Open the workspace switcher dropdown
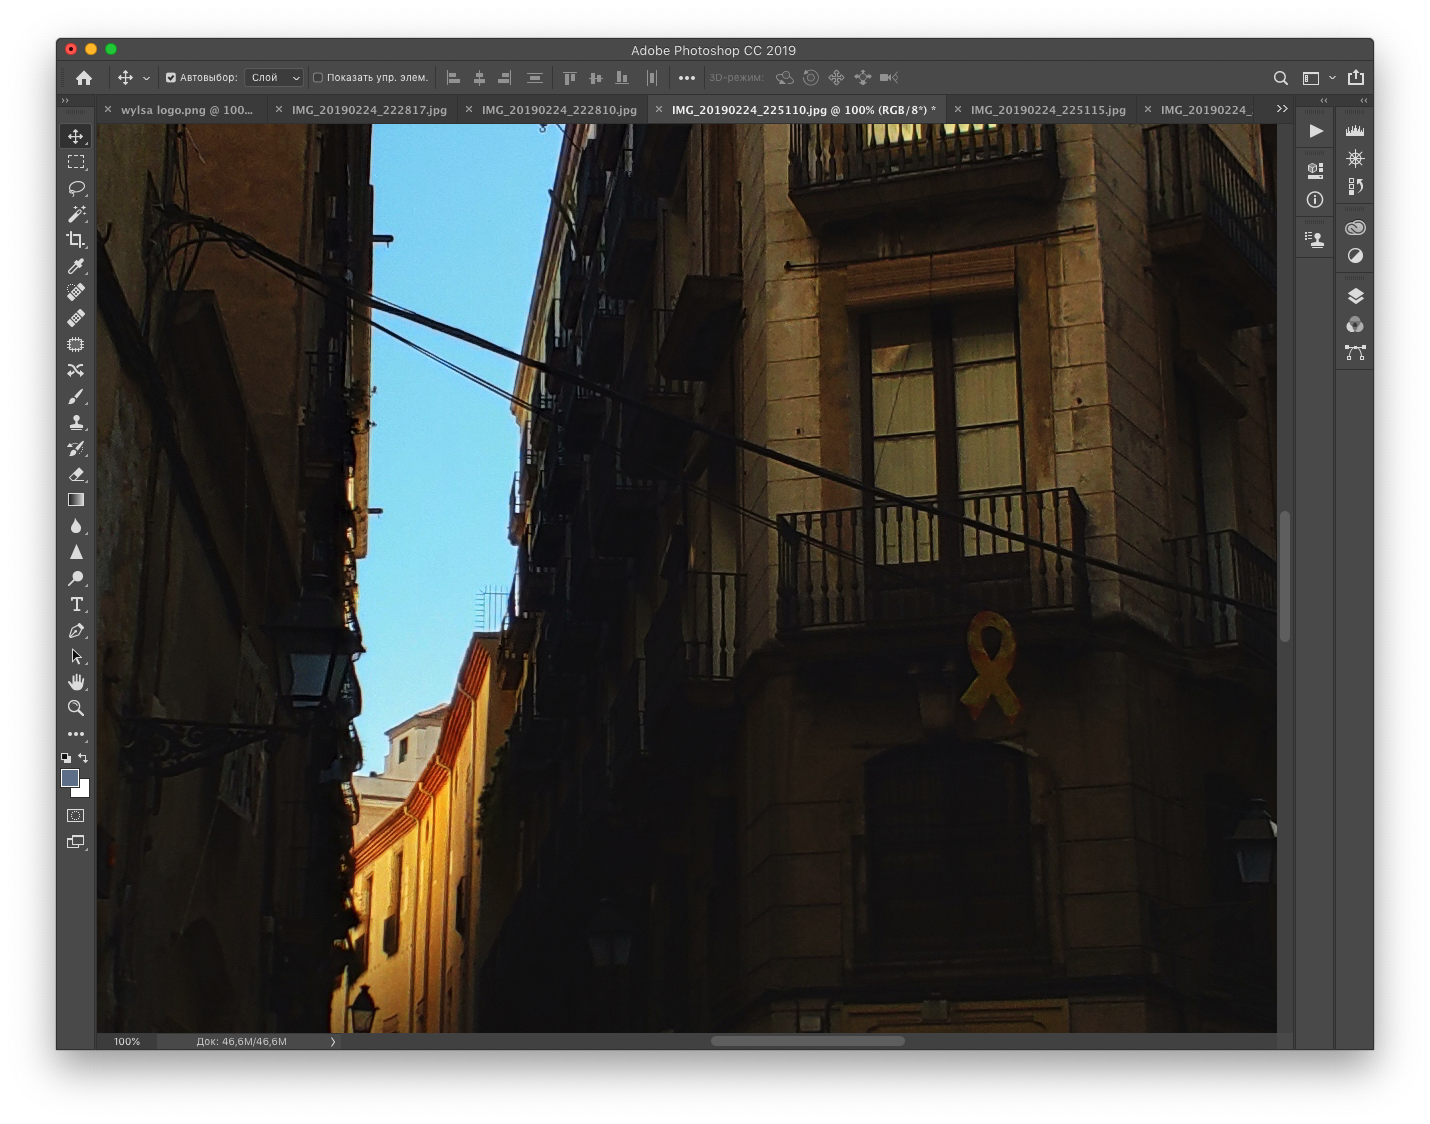This screenshot has width=1430, height=1124. [1317, 78]
